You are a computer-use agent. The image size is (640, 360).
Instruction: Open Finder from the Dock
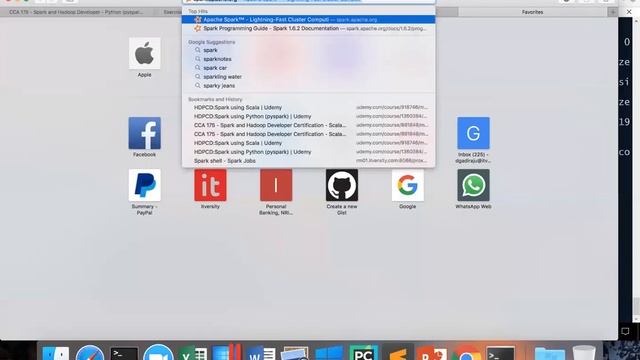56,353
